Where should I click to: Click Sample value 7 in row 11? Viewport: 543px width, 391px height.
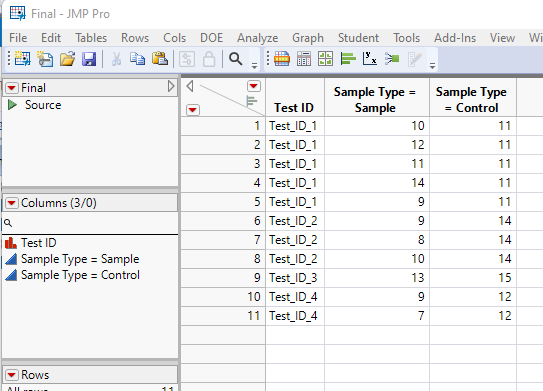[x=377, y=316]
